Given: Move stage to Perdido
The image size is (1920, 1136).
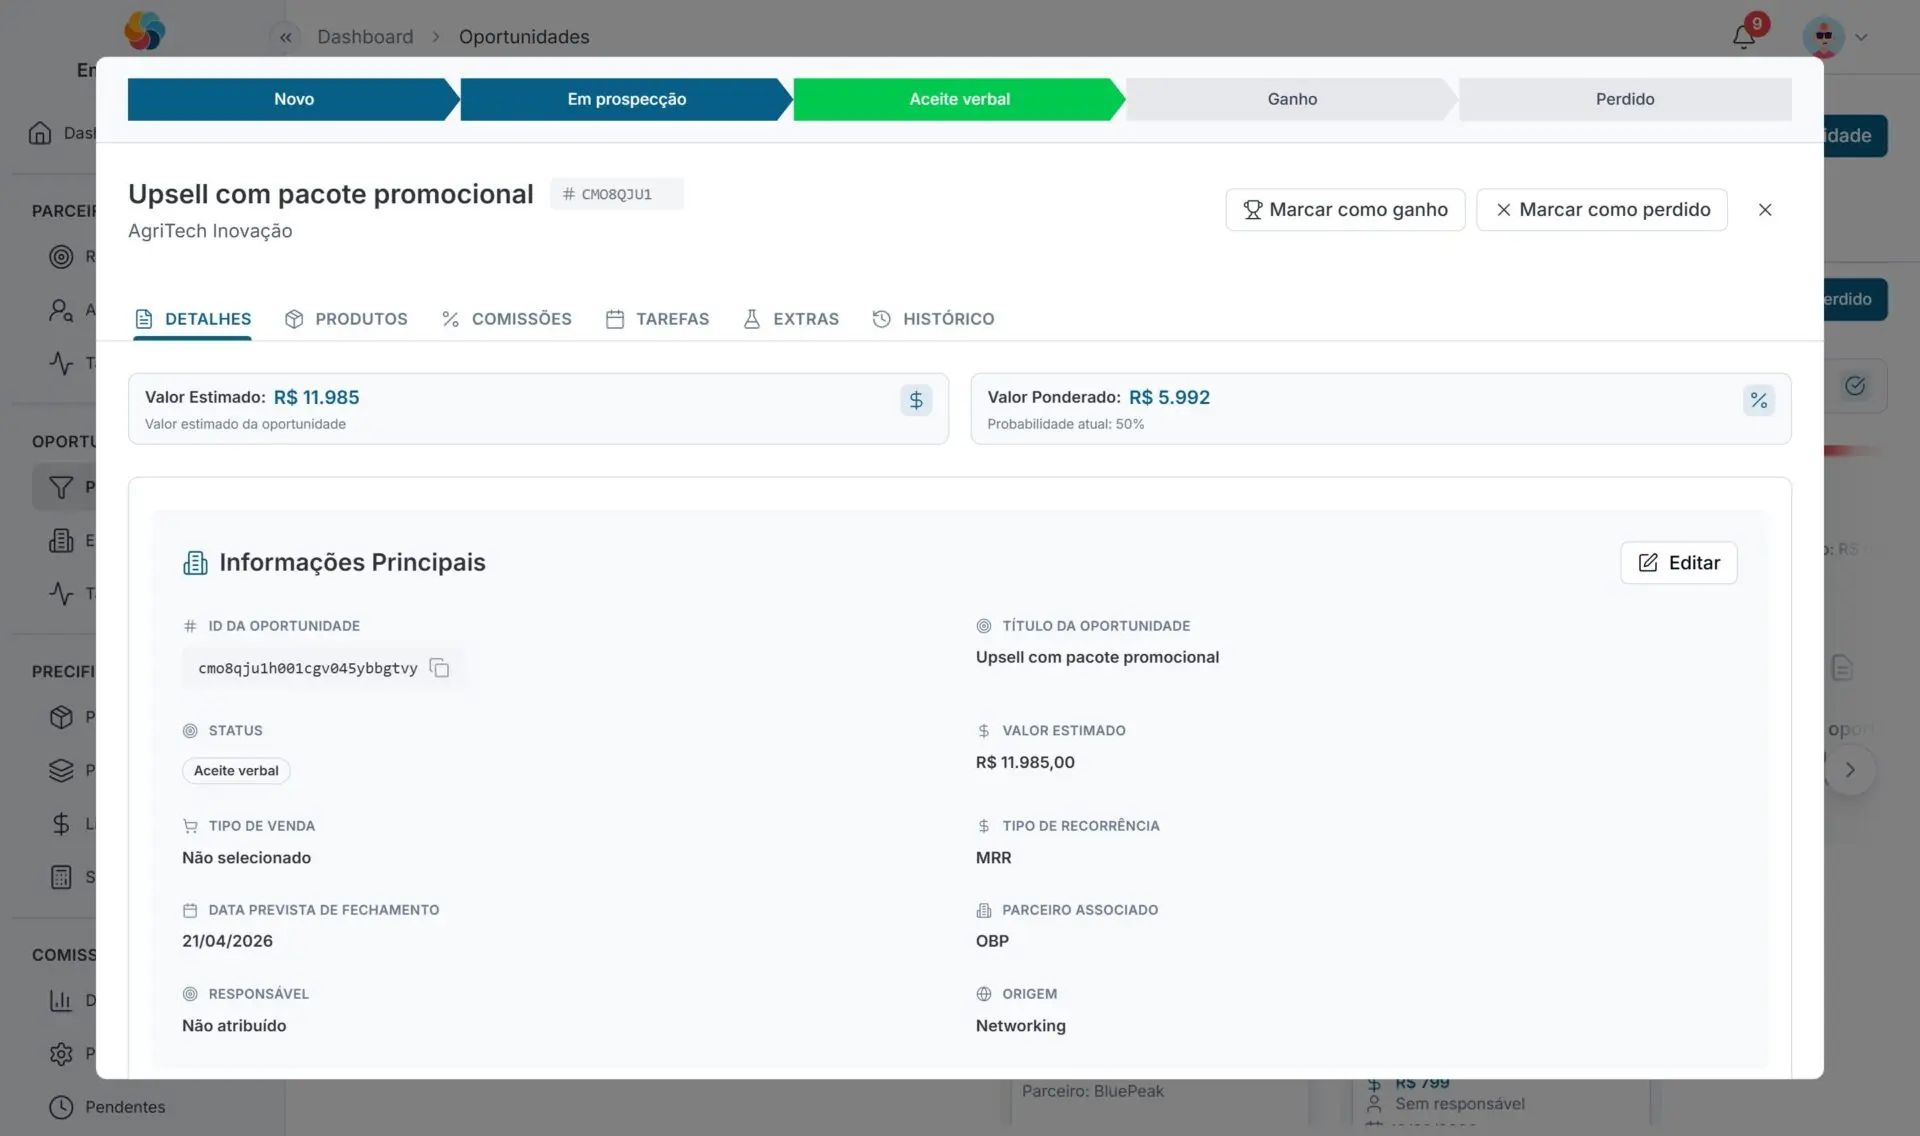Looking at the screenshot, I should [1625, 99].
